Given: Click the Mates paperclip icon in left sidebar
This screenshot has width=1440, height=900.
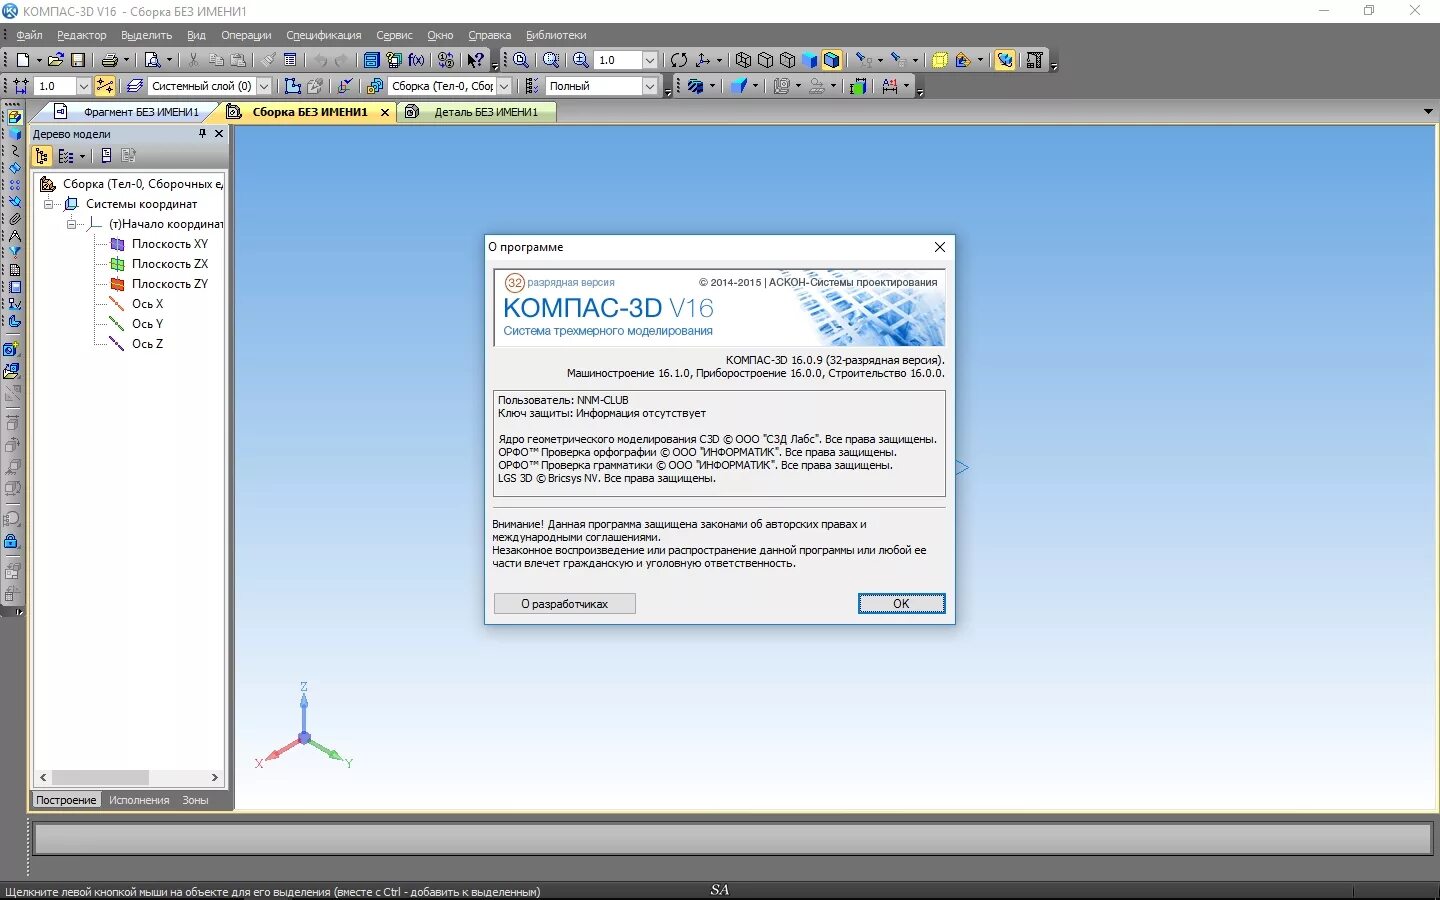Looking at the screenshot, I should point(15,219).
